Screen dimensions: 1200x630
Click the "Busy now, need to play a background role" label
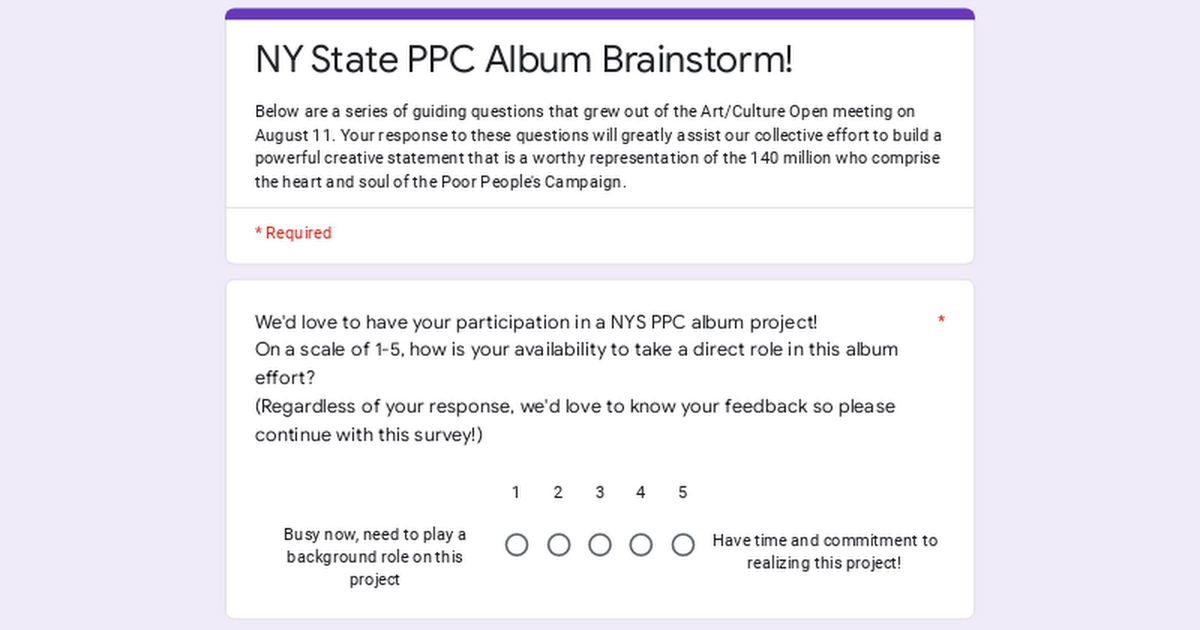375,557
